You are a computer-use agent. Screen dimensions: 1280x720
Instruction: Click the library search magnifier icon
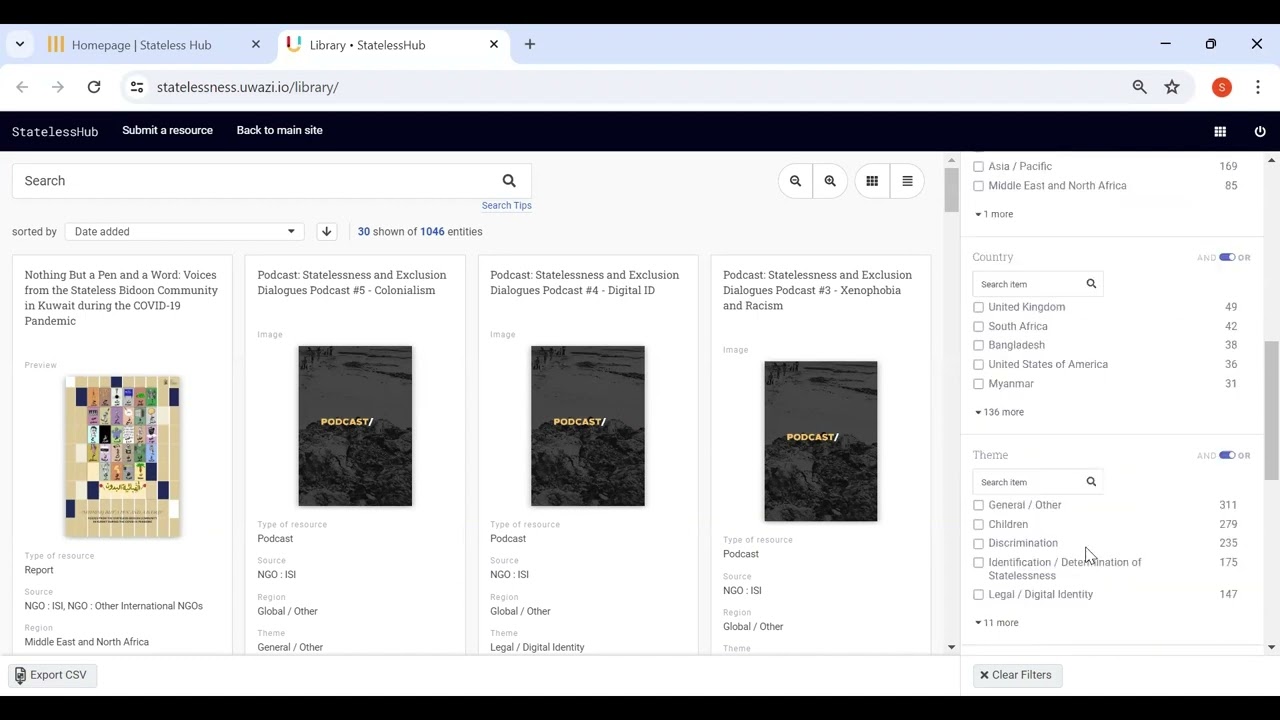[x=509, y=181]
